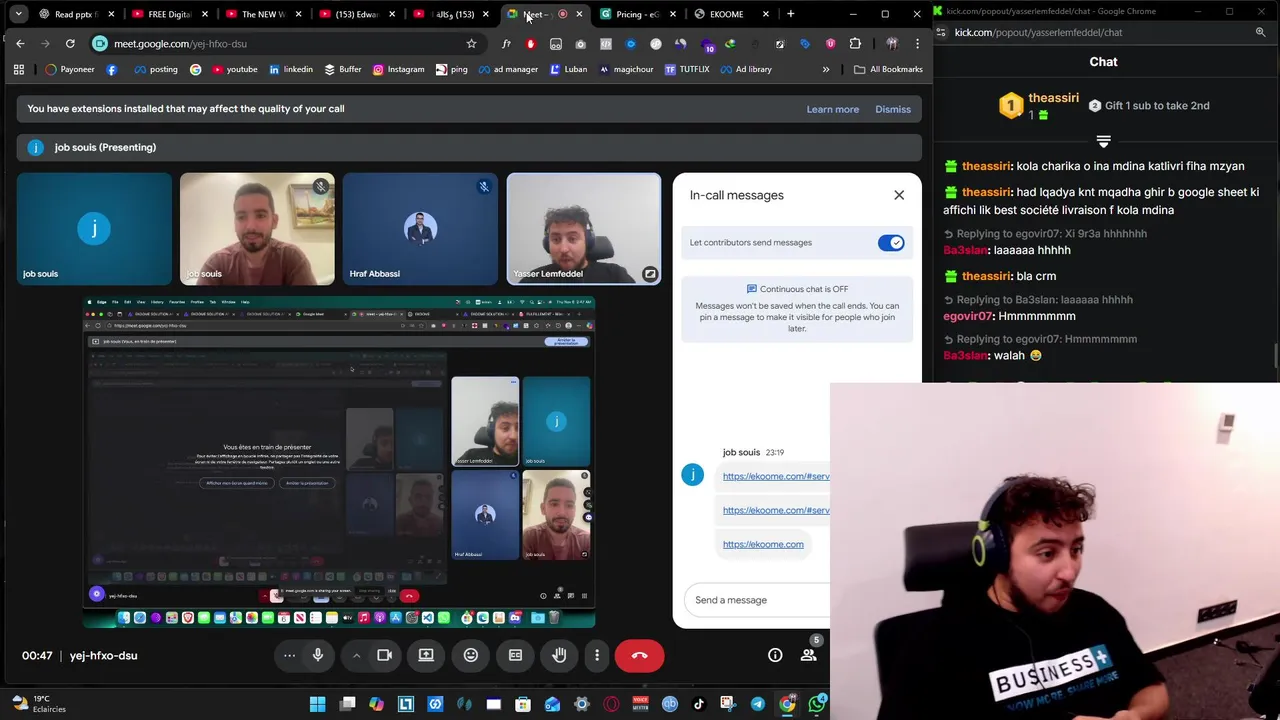Reload the Meet page
Viewport: 1280px width, 720px height.
point(70,44)
